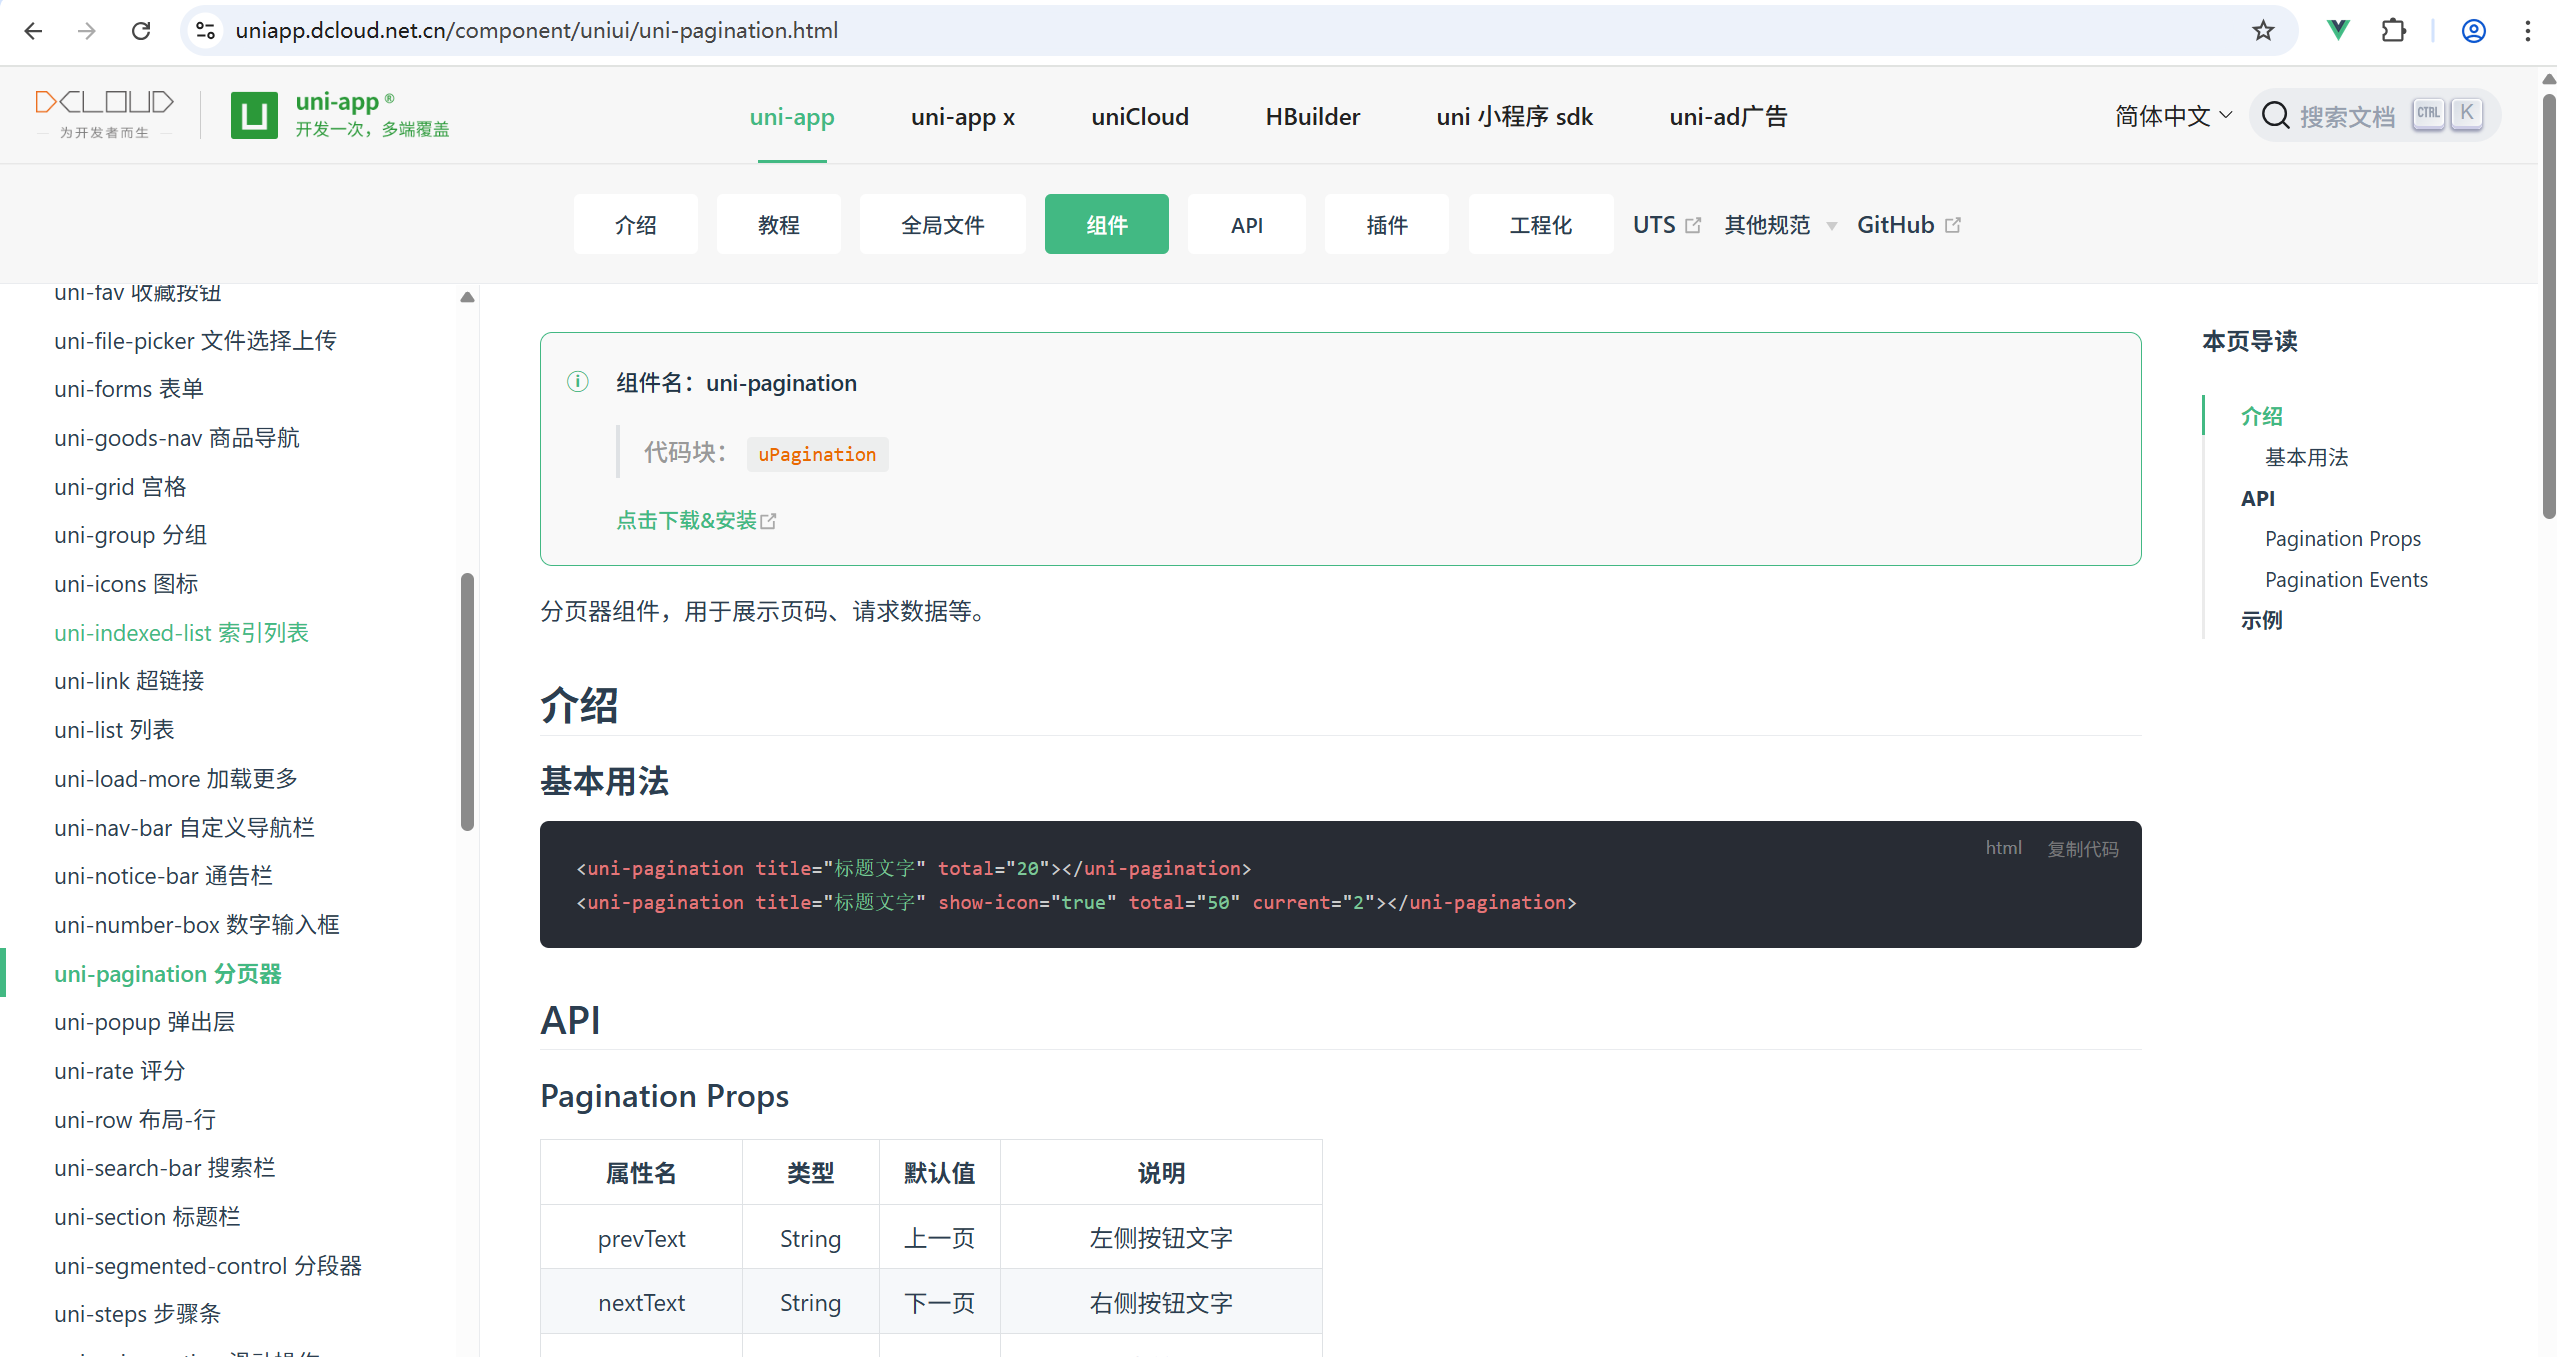This screenshot has width=2557, height=1357.
Task: Open the HBuilder top tab
Action: (x=1313, y=116)
